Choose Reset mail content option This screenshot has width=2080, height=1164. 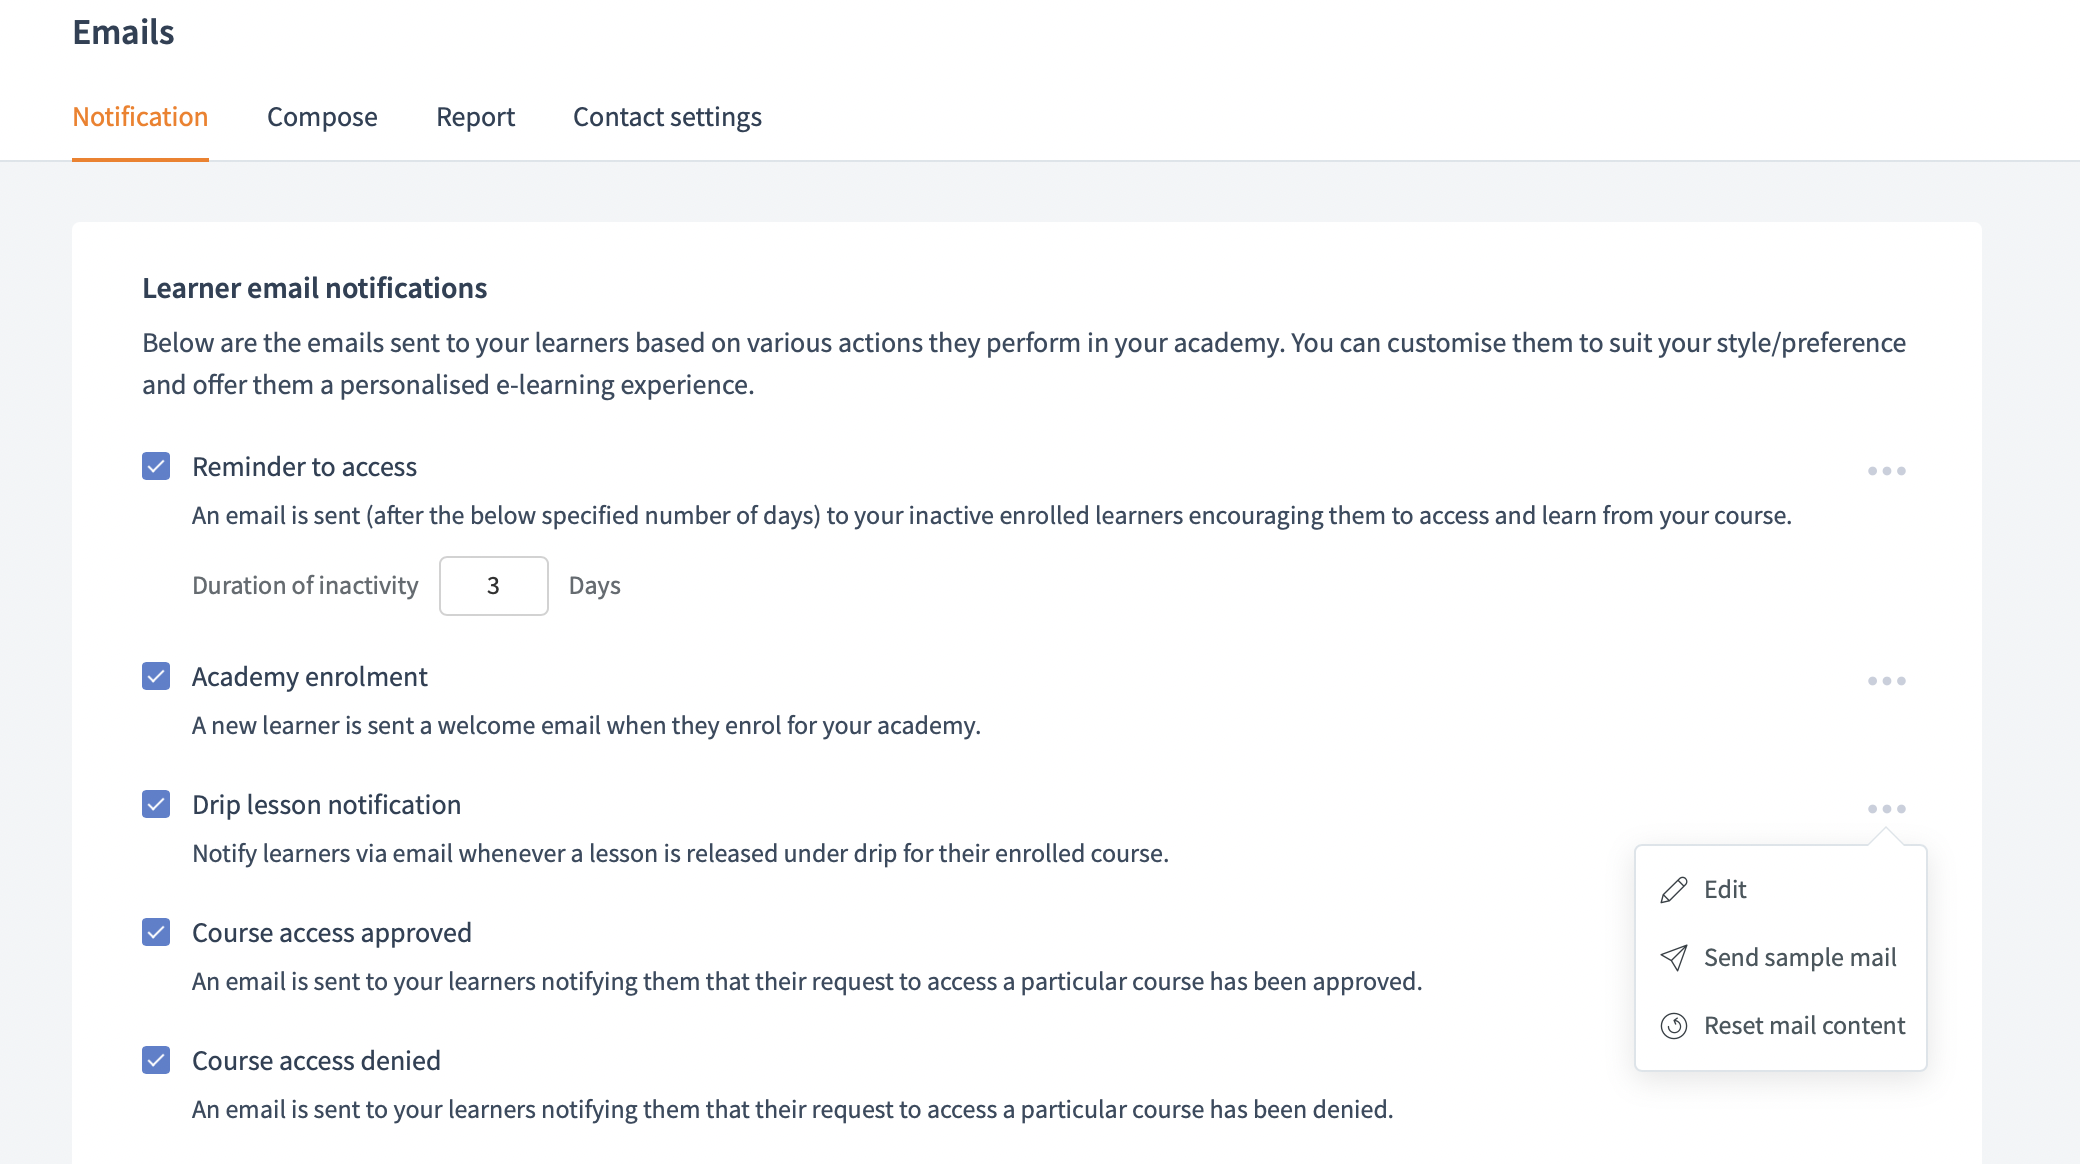[x=1804, y=1026]
